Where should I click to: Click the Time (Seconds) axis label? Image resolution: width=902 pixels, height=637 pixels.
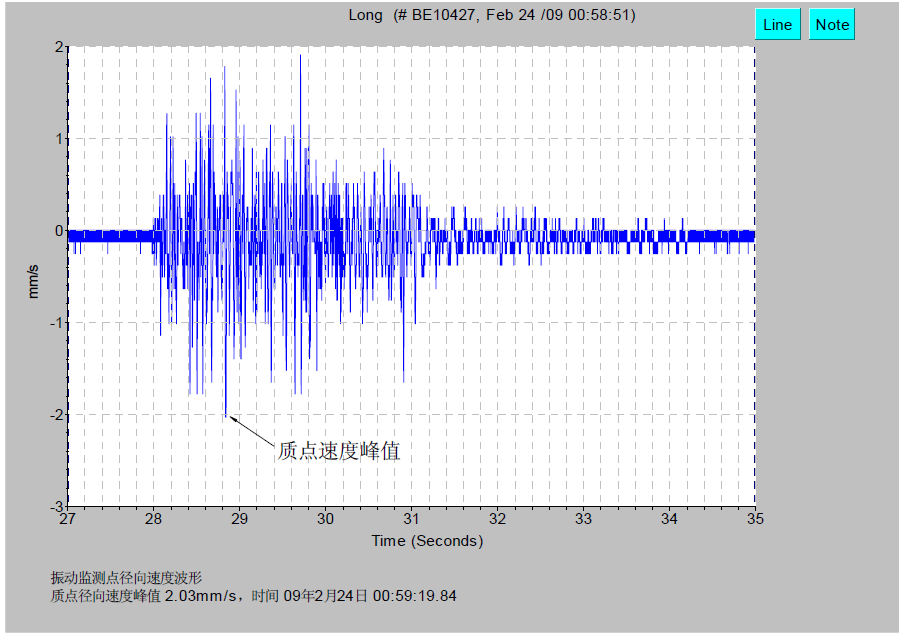(x=427, y=541)
